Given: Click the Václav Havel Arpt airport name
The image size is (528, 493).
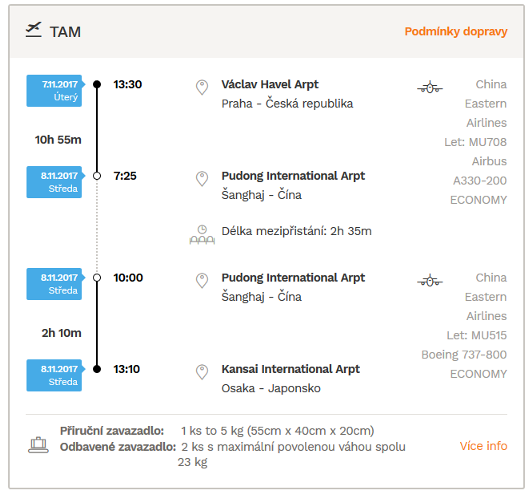Looking at the screenshot, I should [x=270, y=85].
